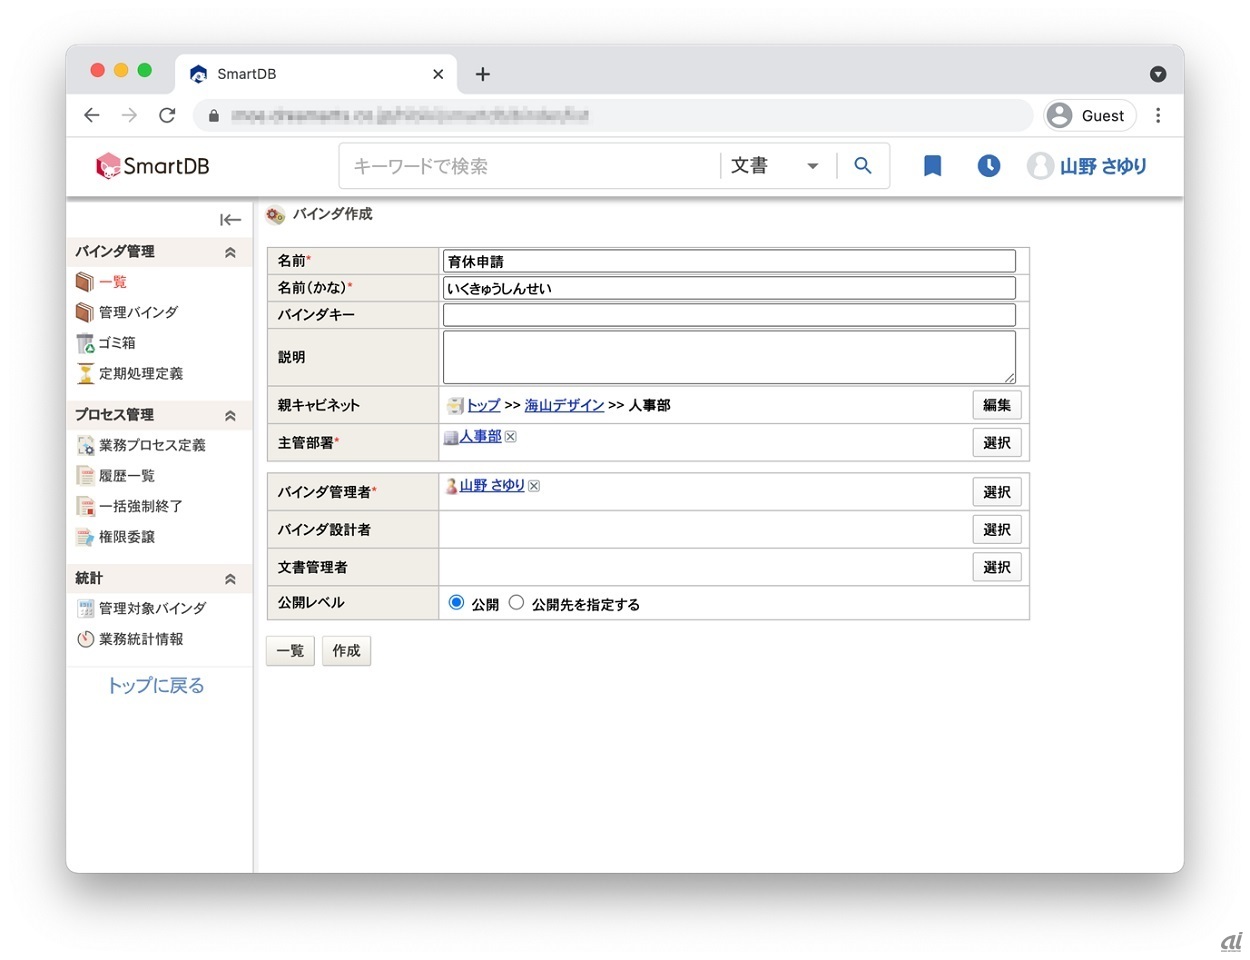This screenshot has height=960, width=1250.
Task: Open 業務プロセス定義 in the sidebar
Action: (x=151, y=445)
